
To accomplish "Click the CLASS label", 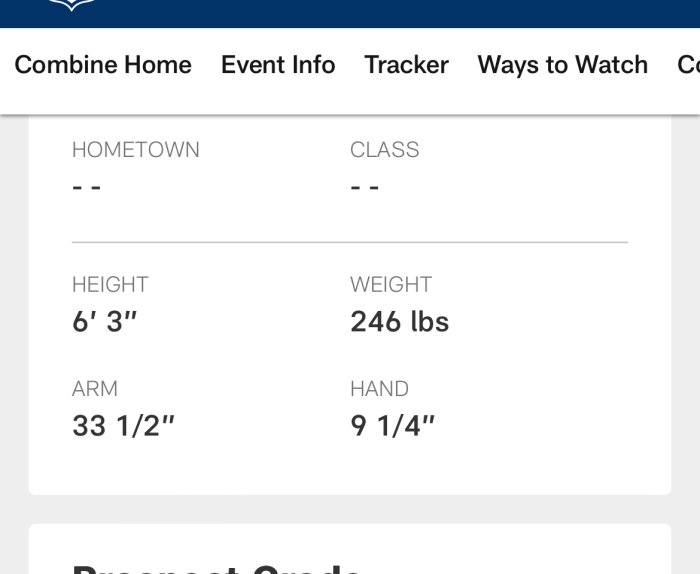I will pyautogui.click(x=384, y=150).
